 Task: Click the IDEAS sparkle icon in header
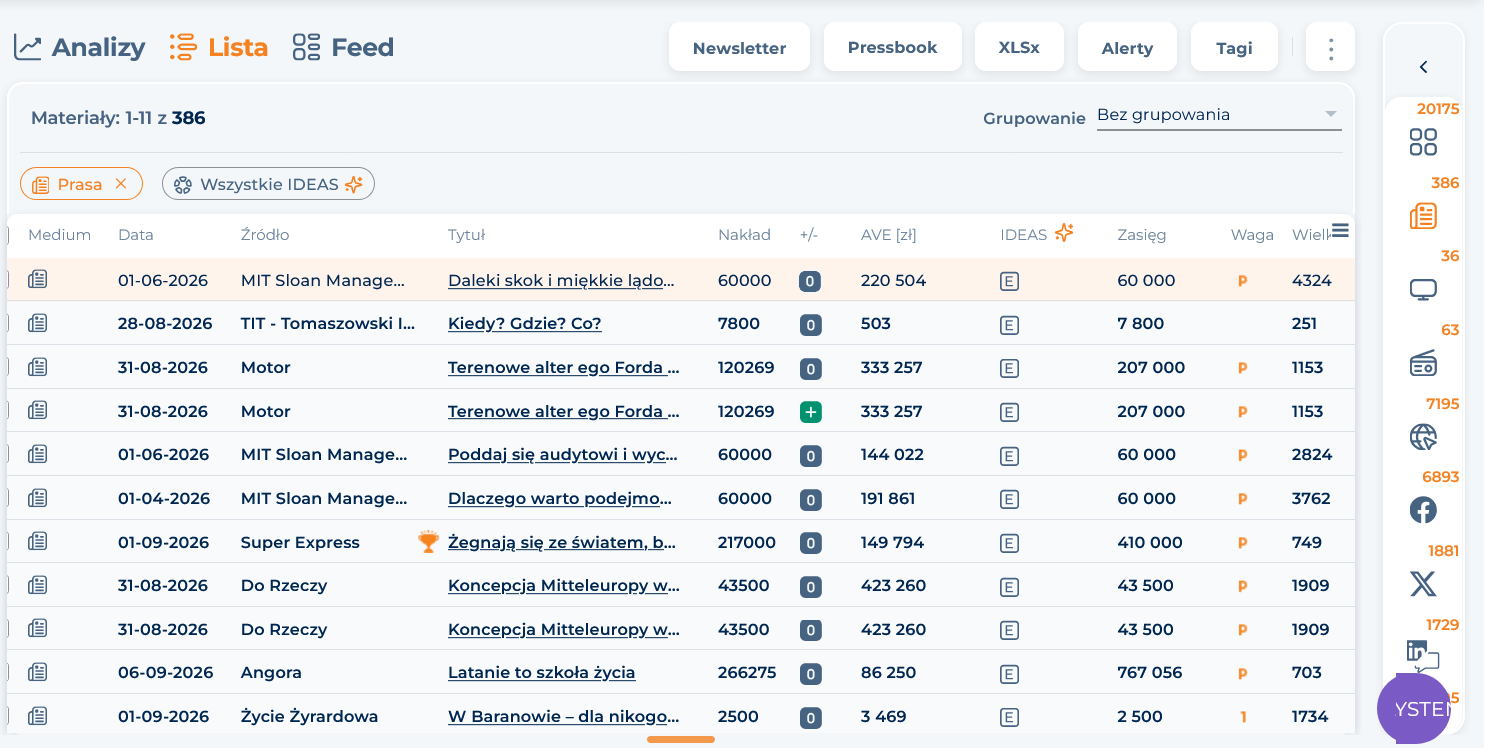1064,233
